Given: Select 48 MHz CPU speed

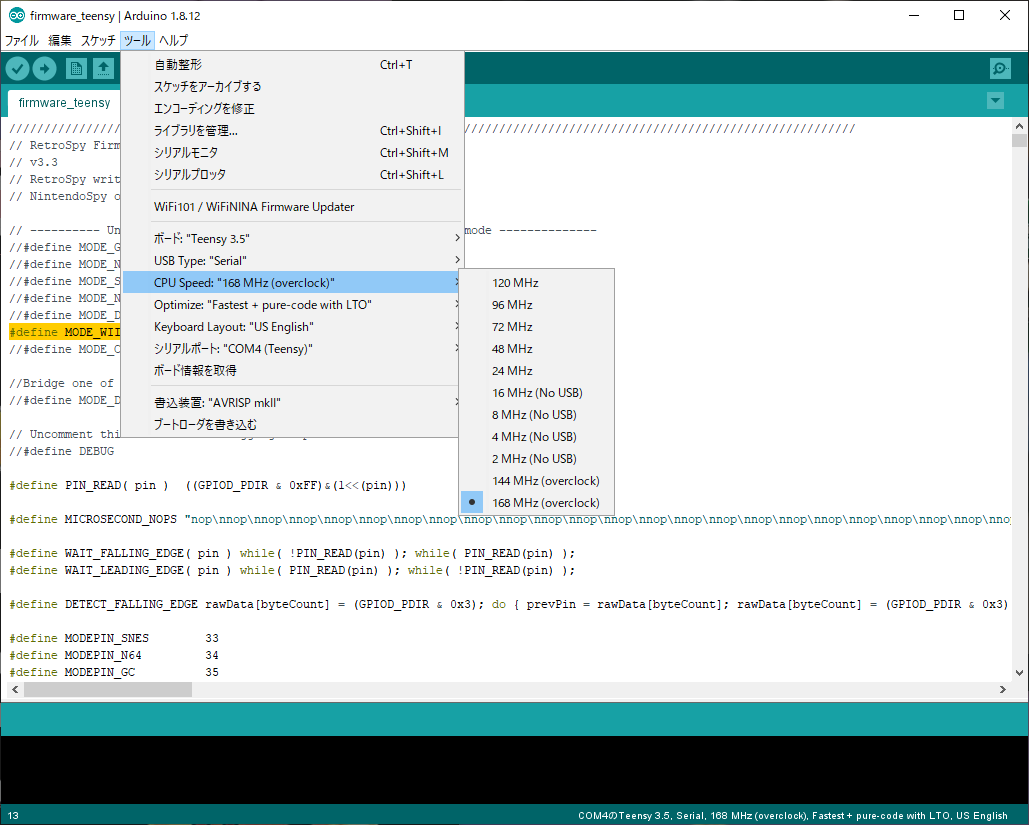Looking at the screenshot, I should [537, 349].
